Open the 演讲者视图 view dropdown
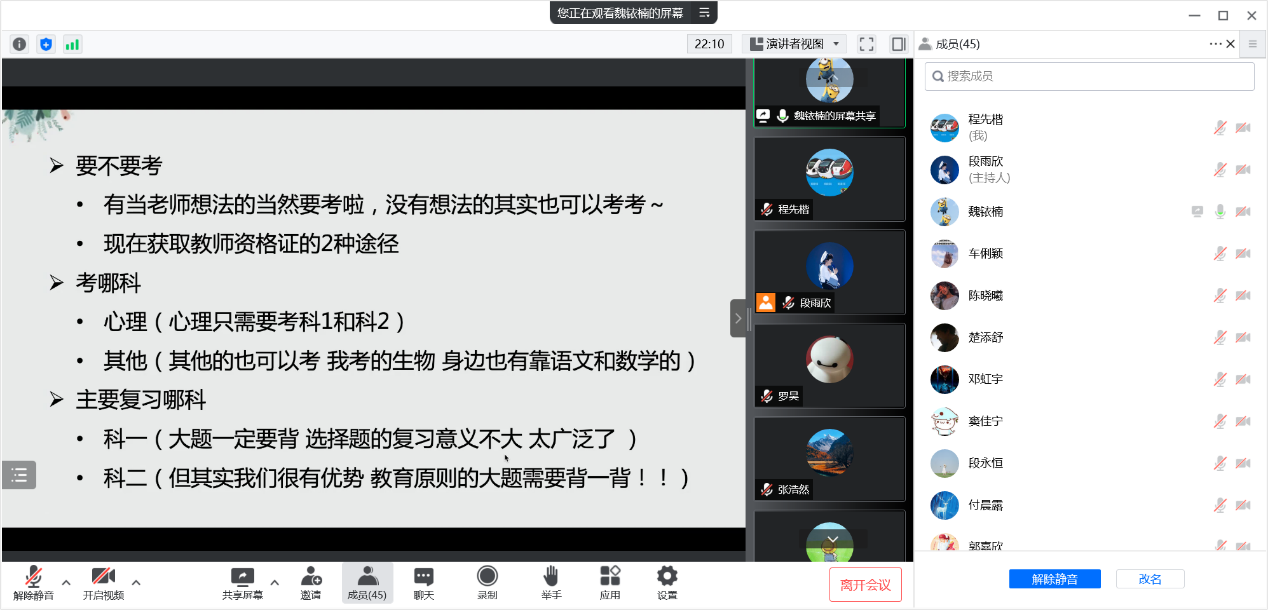 tap(795, 44)
